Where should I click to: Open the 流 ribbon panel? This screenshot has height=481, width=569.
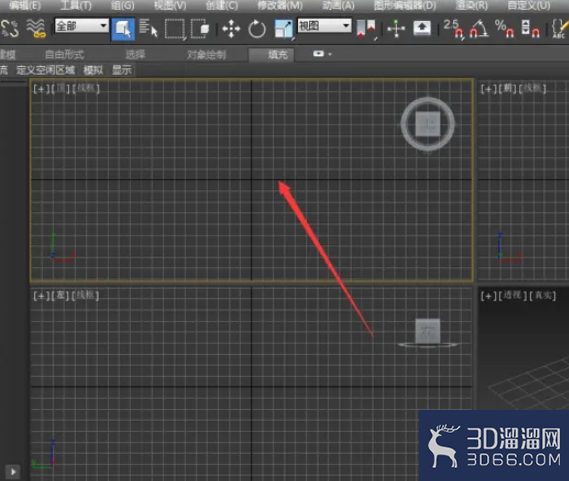[4, 70]
